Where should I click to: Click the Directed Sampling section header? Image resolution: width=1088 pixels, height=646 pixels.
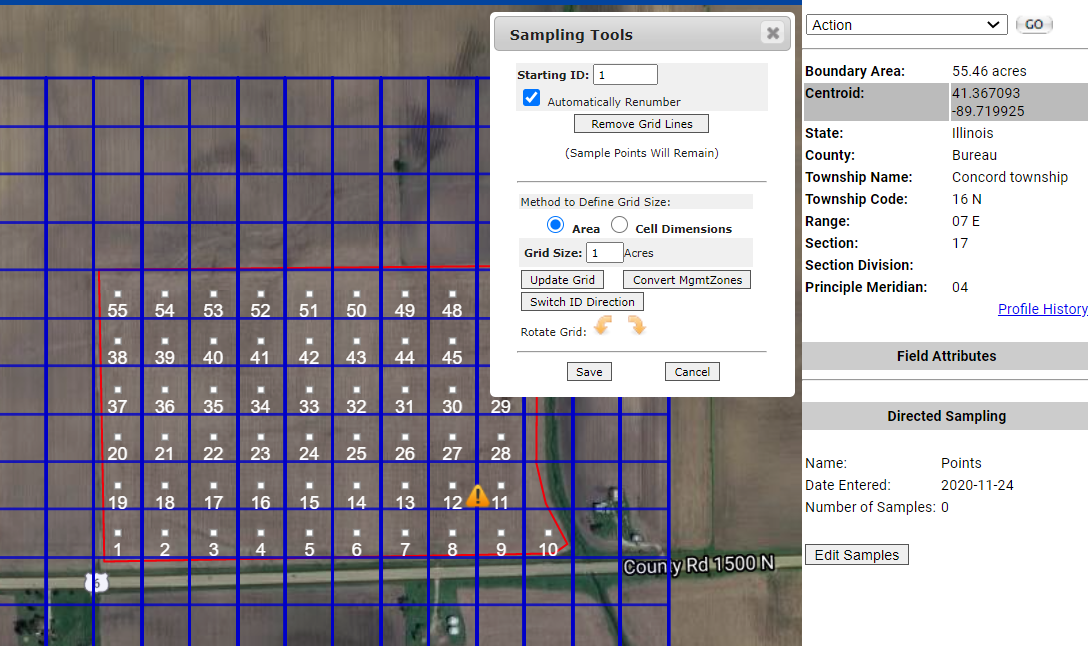pos(945,416)
